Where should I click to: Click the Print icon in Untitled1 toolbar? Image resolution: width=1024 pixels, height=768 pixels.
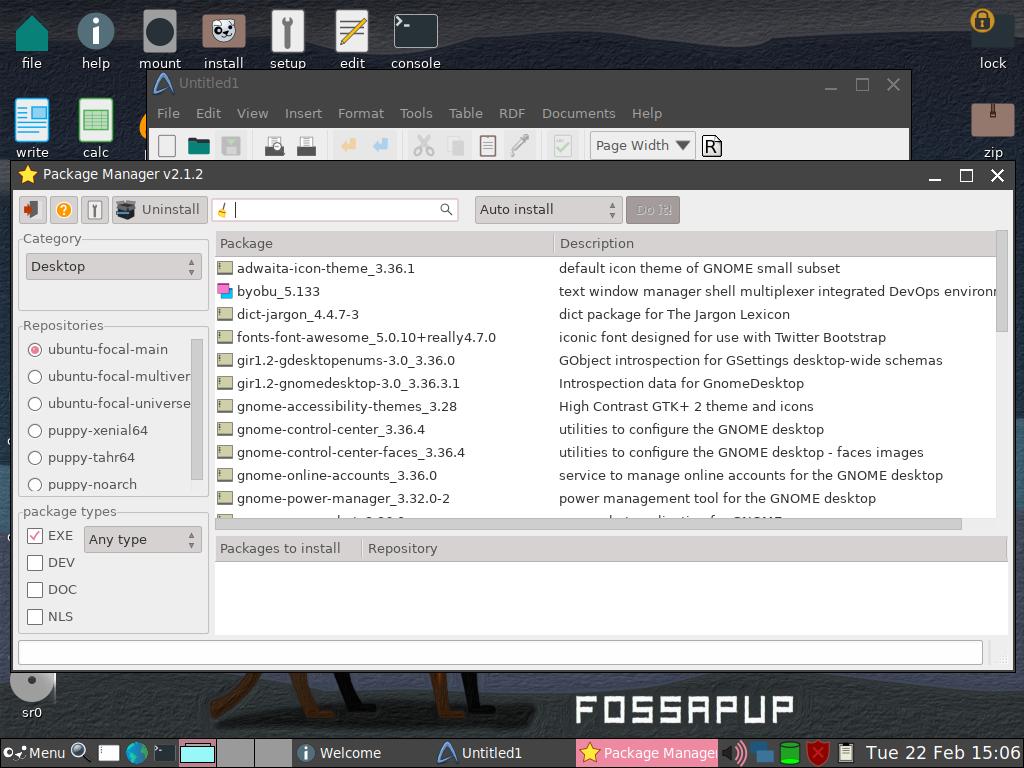306,146
